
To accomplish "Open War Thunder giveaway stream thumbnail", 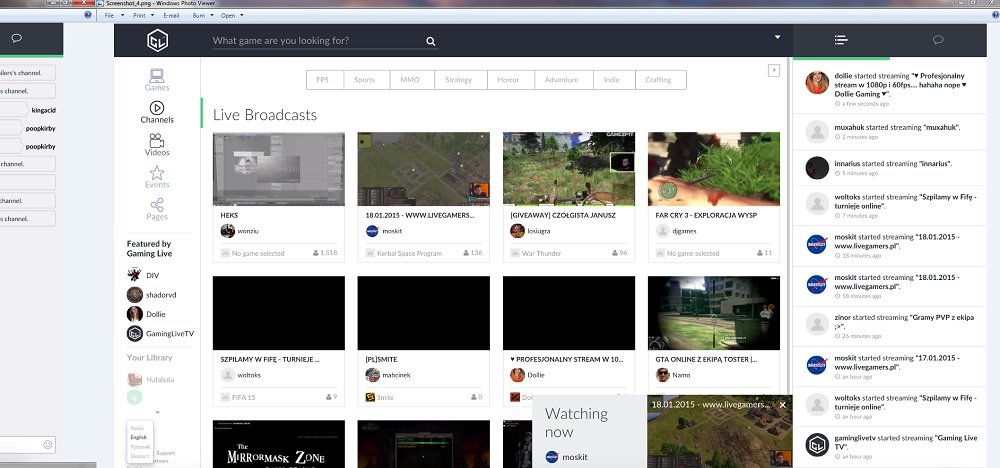I will pyautogui.click(x=569, y=169).
